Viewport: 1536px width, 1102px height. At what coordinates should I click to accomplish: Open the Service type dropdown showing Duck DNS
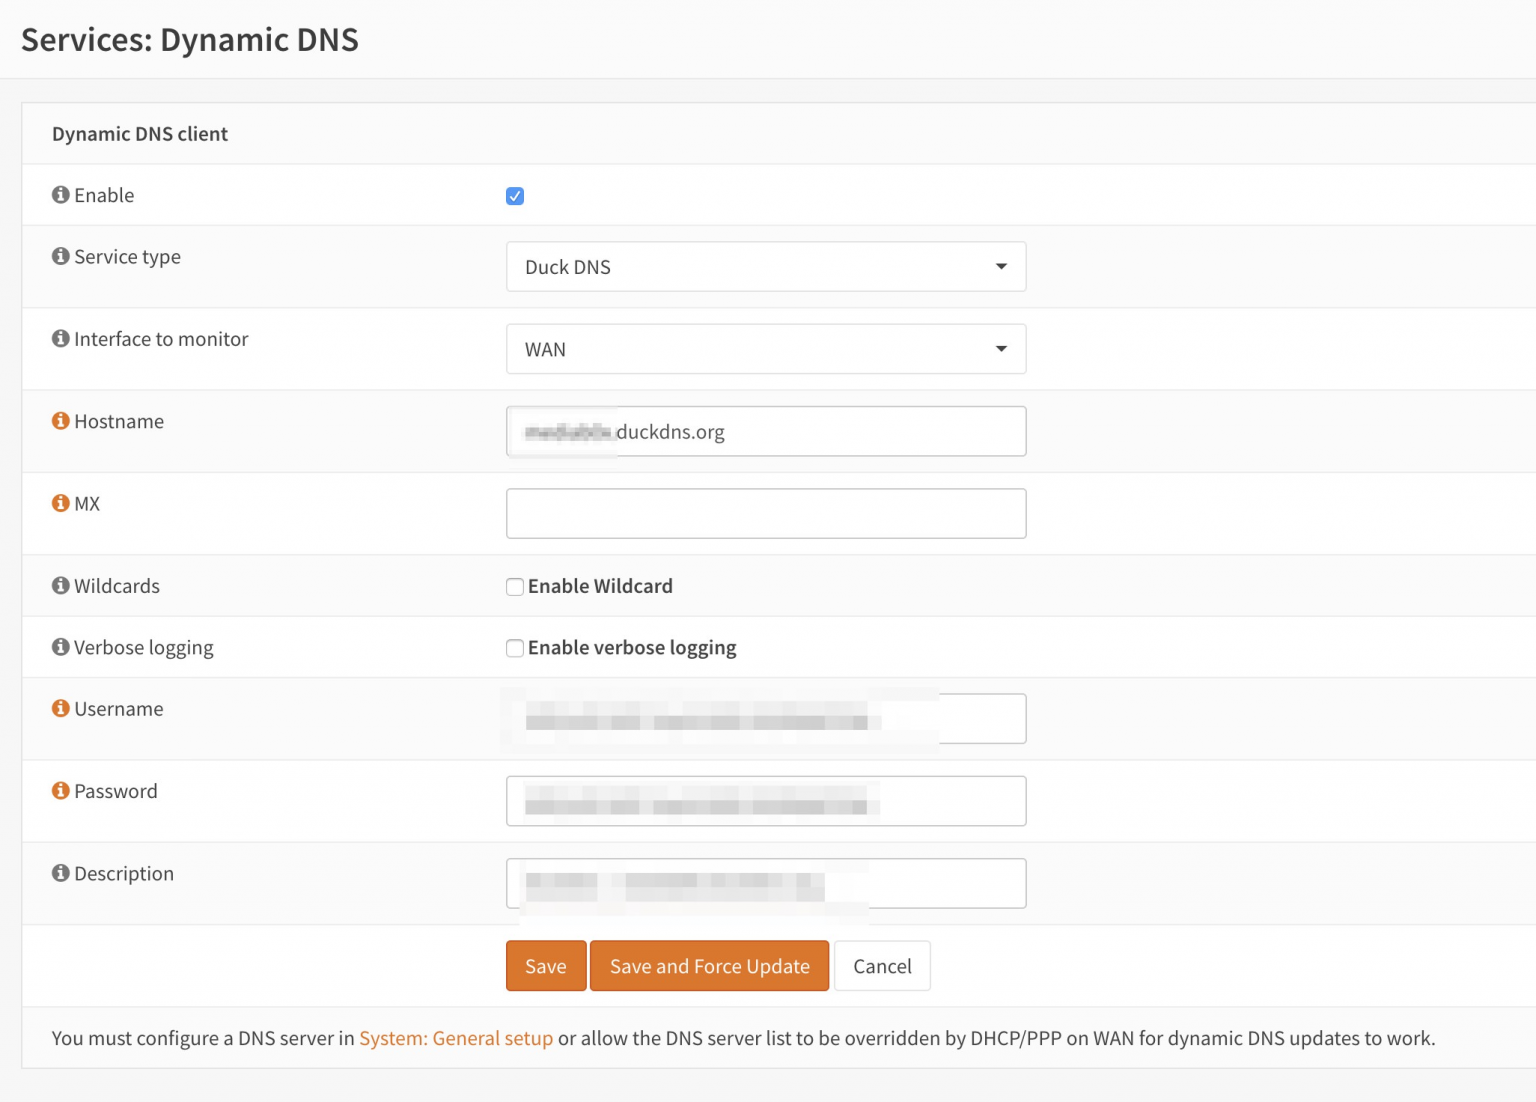(x=765, y=266)
